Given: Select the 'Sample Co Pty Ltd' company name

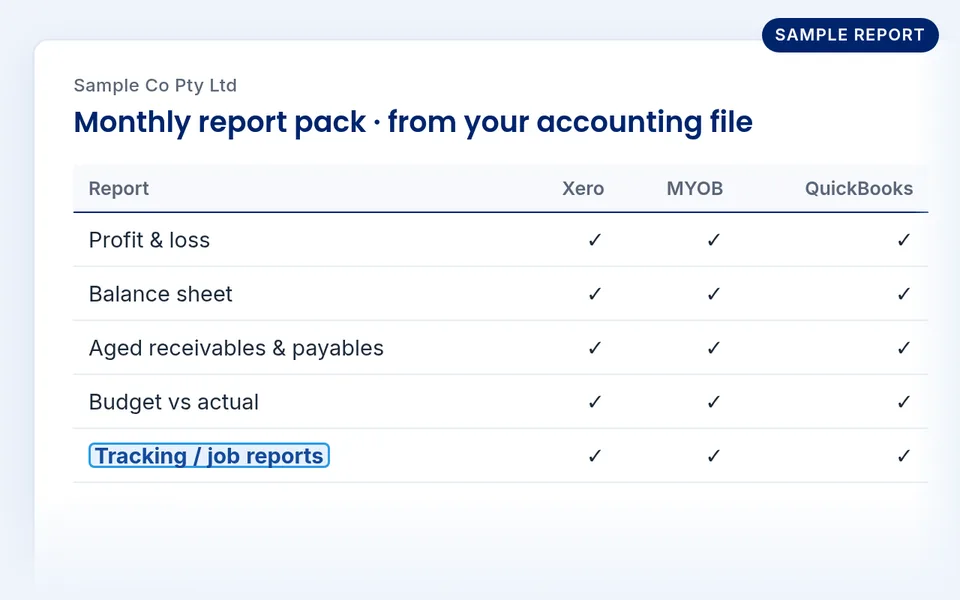Looking at the screenshot, I should coord(155,85).
